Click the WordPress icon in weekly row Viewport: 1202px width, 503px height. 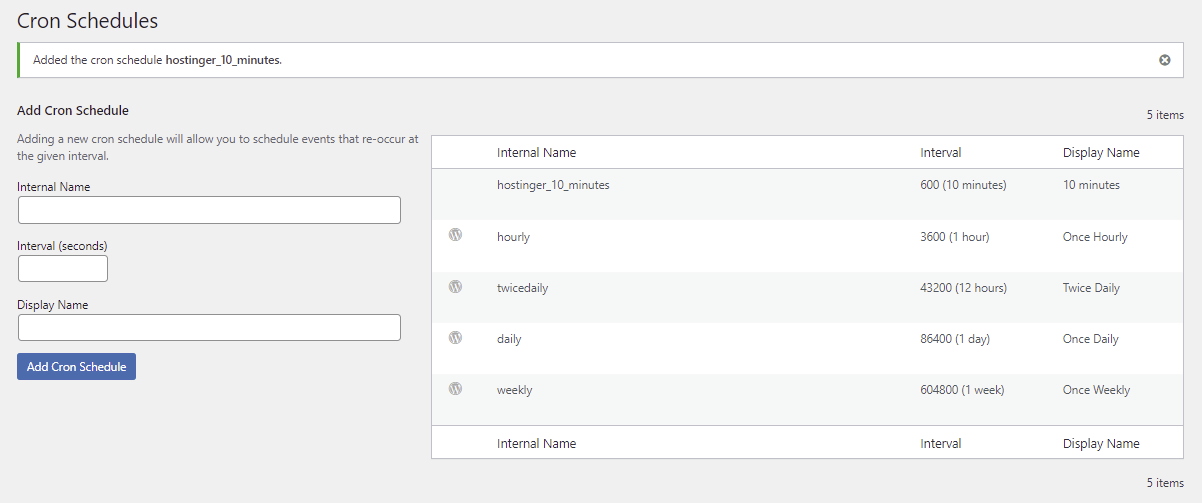point(455,389)
